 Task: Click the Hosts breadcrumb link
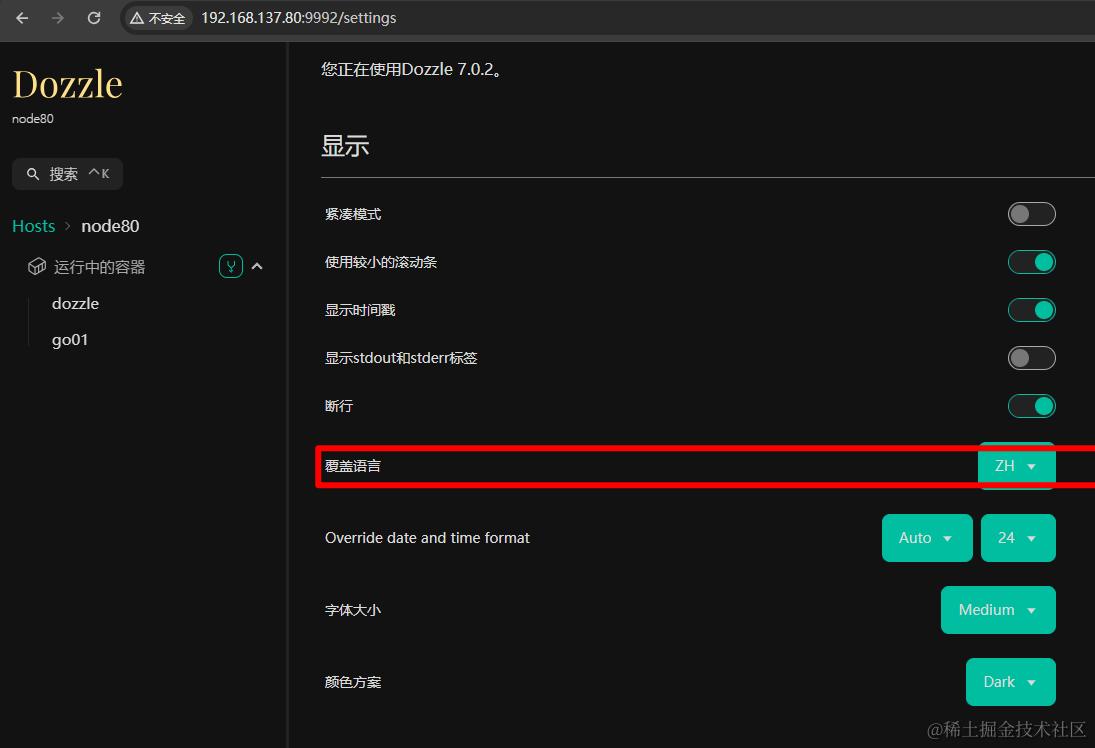[x=32, y=225]
